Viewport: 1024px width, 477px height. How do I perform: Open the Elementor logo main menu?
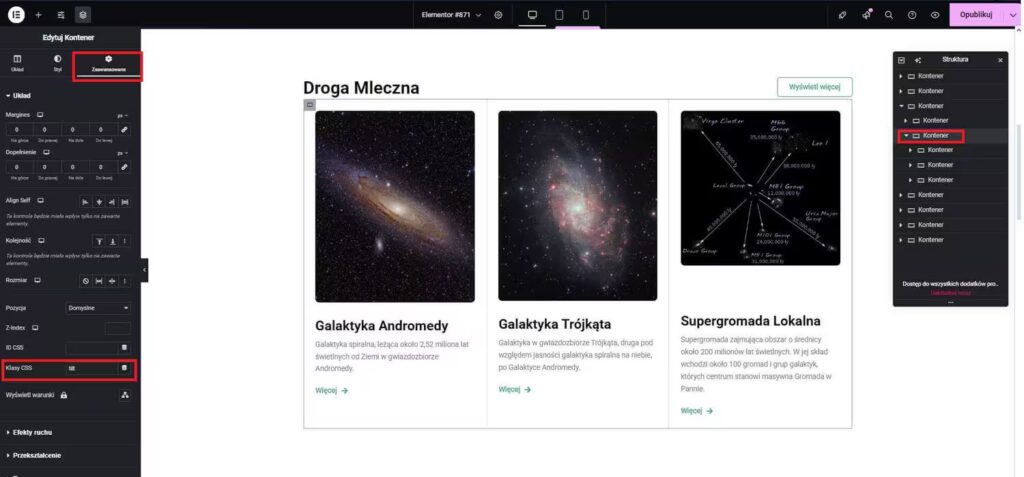pos(16,14)
